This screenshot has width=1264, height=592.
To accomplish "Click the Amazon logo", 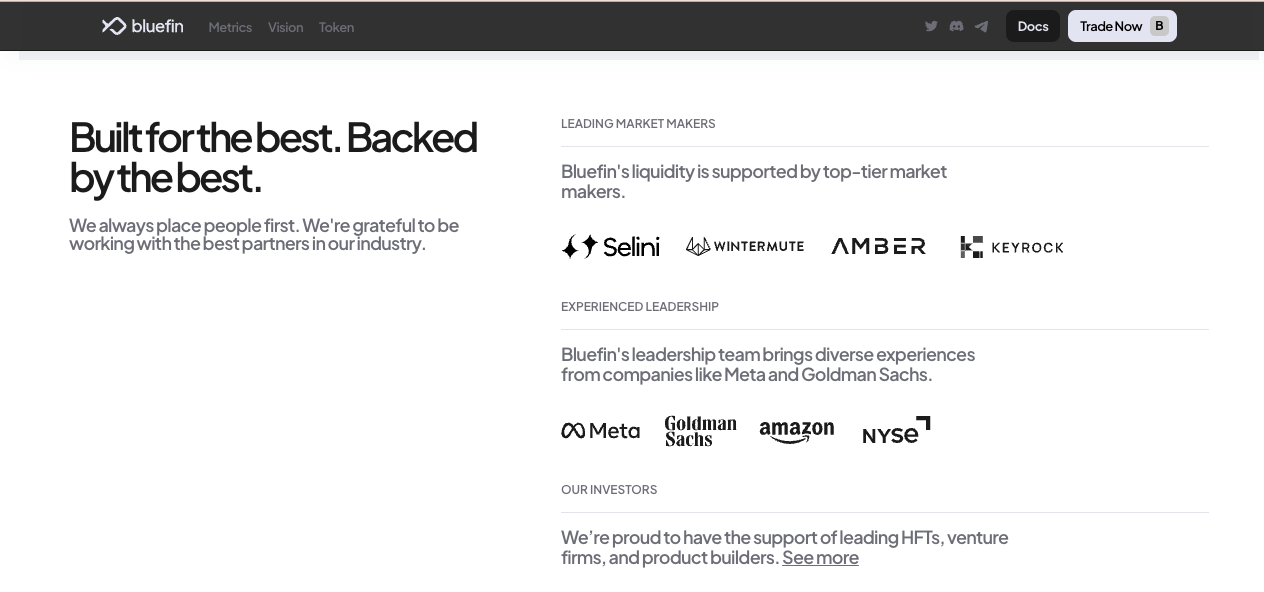I will 797,431.
